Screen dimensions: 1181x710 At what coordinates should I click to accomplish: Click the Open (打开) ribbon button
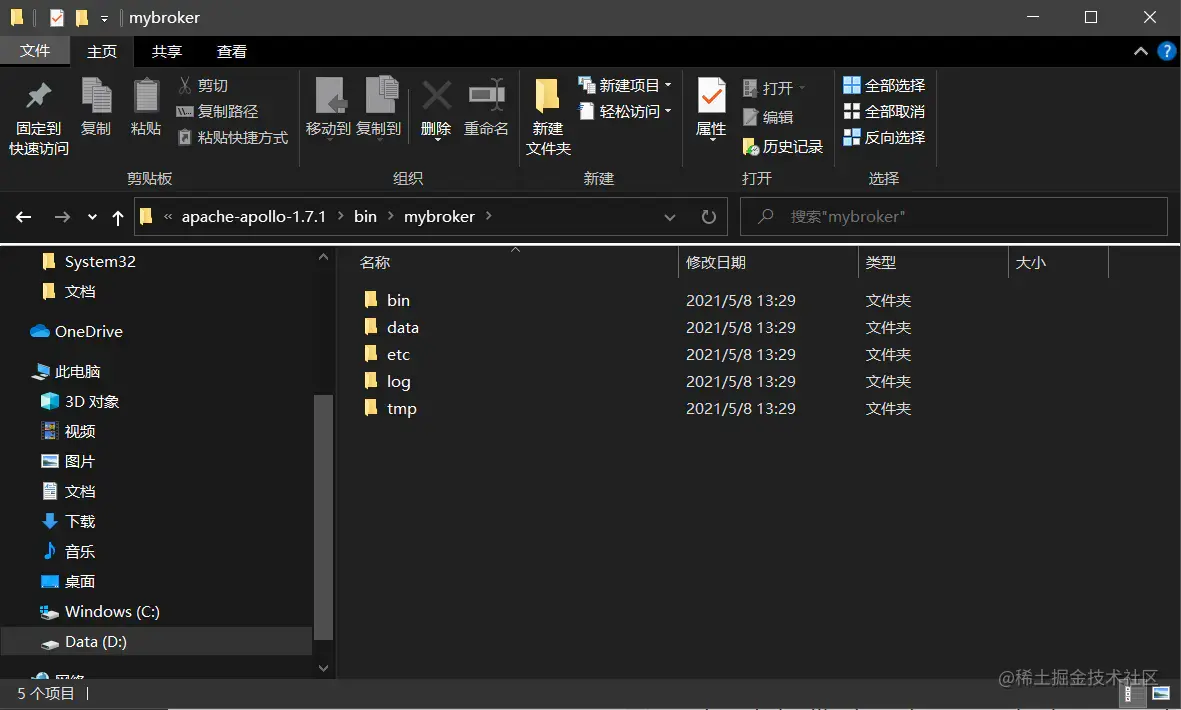click(x=774, y=88)
